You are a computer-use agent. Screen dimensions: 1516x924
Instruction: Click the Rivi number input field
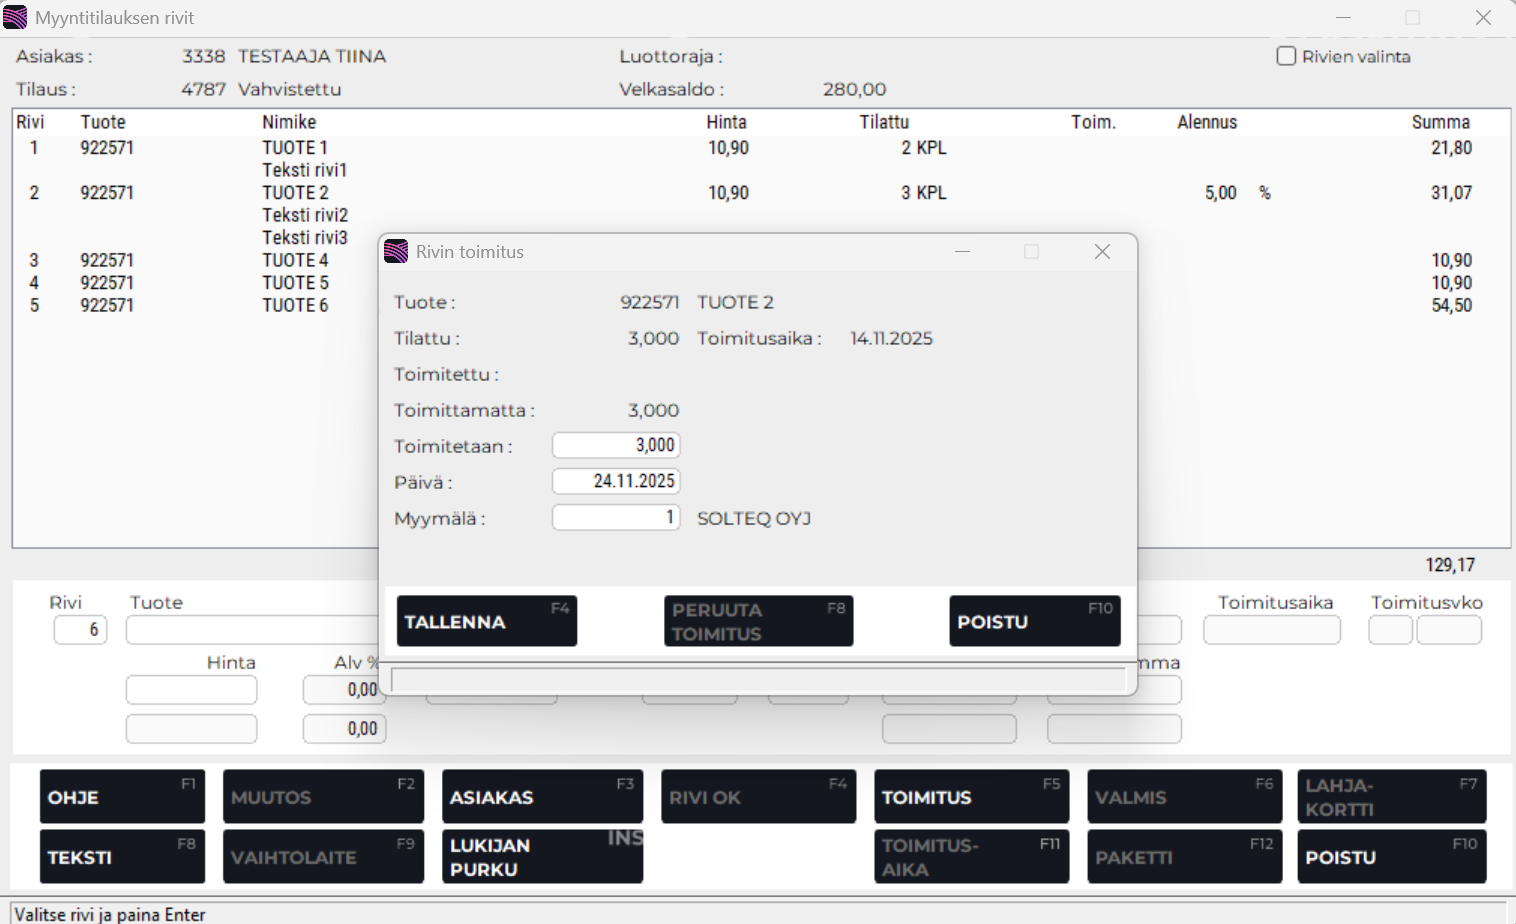click(x=80, y=630)
